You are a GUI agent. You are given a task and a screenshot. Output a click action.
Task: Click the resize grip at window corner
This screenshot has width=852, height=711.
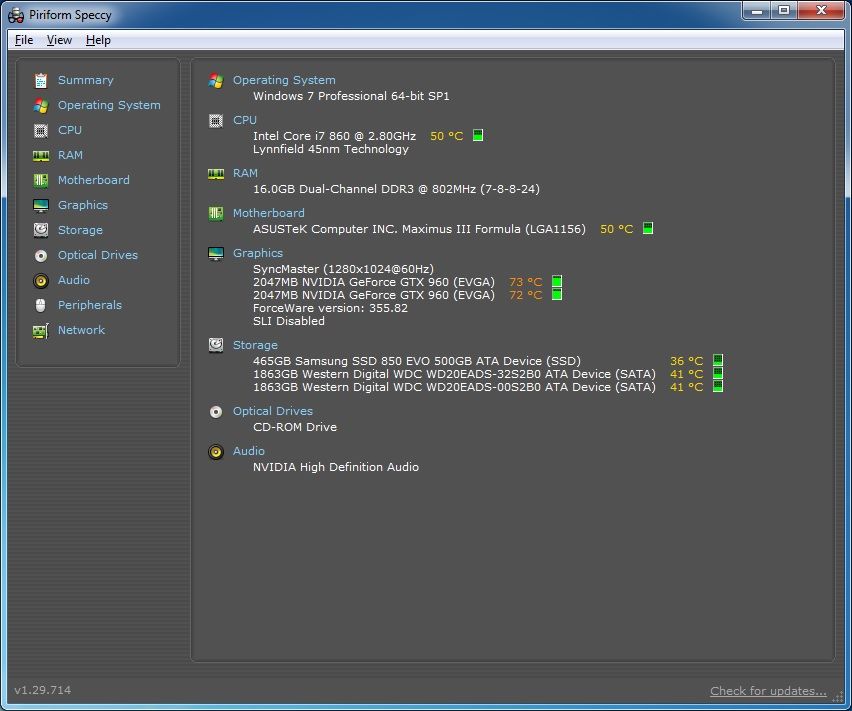pos(838,696)
